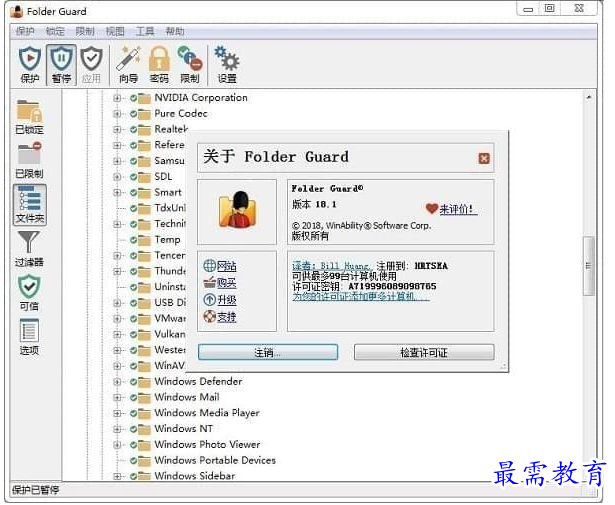Image resolution: width=615 pixels, height=505 pixels.
Task: Click the Windows Mail folder icon
Action: tap(144, 398)
